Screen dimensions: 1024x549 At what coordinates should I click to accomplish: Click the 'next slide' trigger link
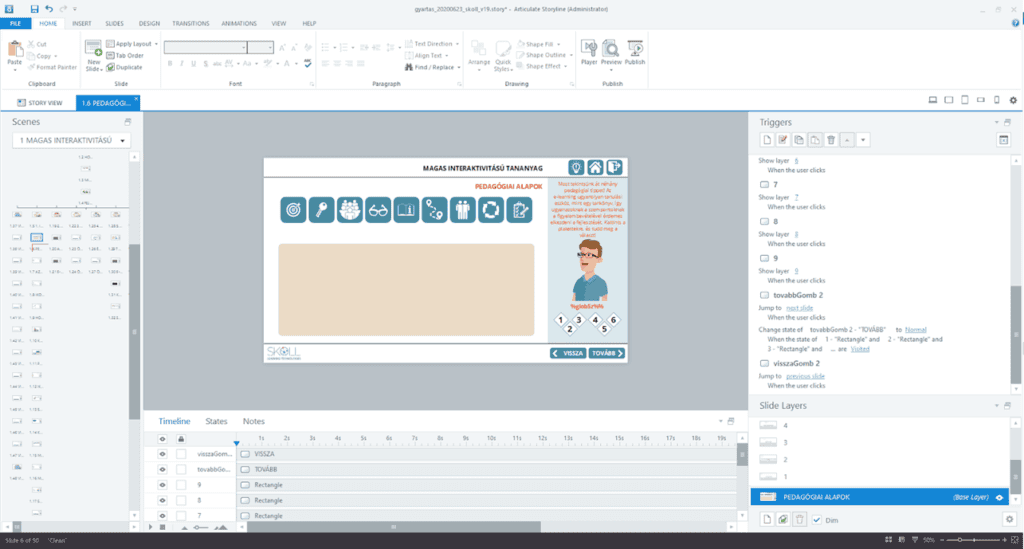[799, 307]
